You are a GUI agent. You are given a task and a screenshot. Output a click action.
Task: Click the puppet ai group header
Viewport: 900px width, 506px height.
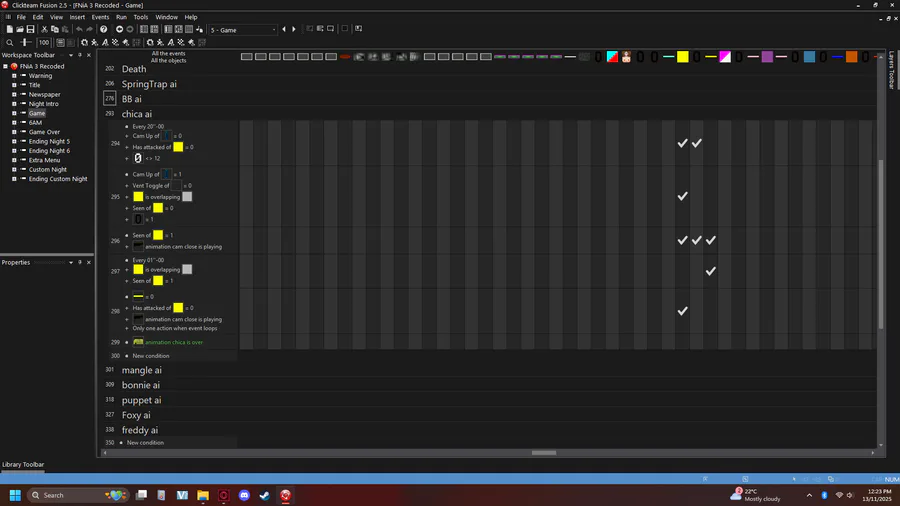(141, 400)
